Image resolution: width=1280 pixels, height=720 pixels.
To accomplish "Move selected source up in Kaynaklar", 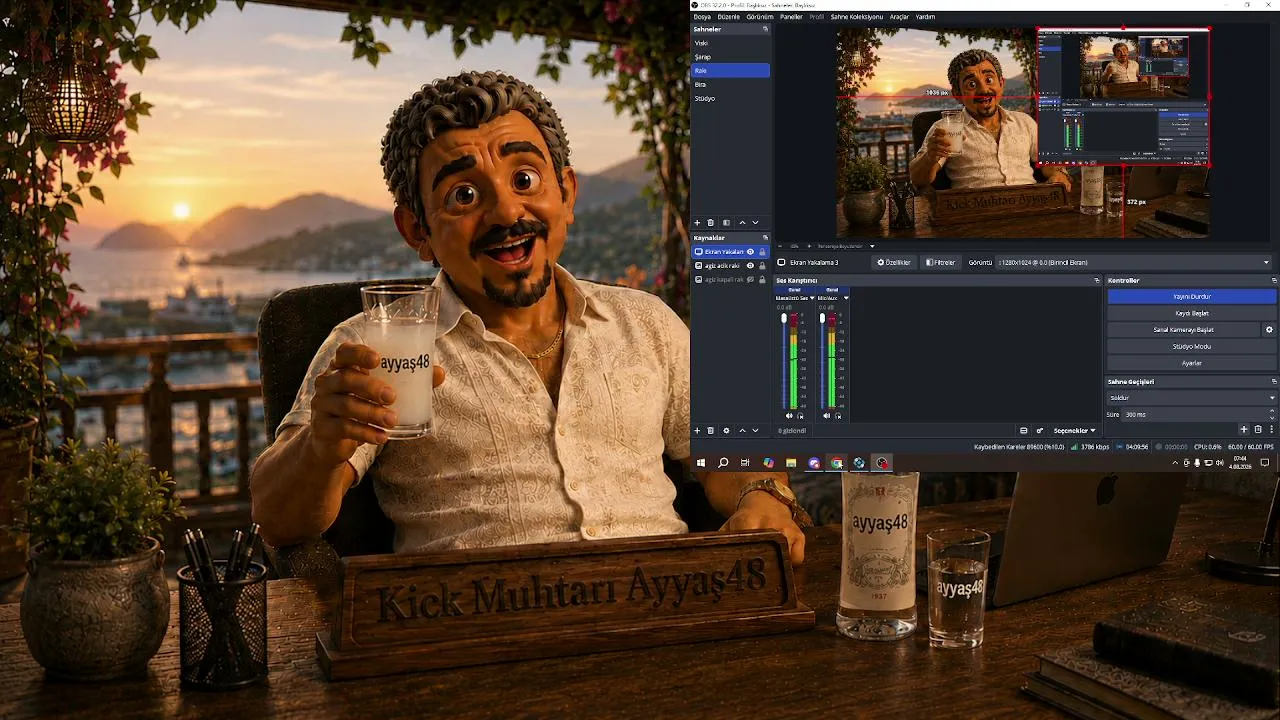I will pos(742,430).
